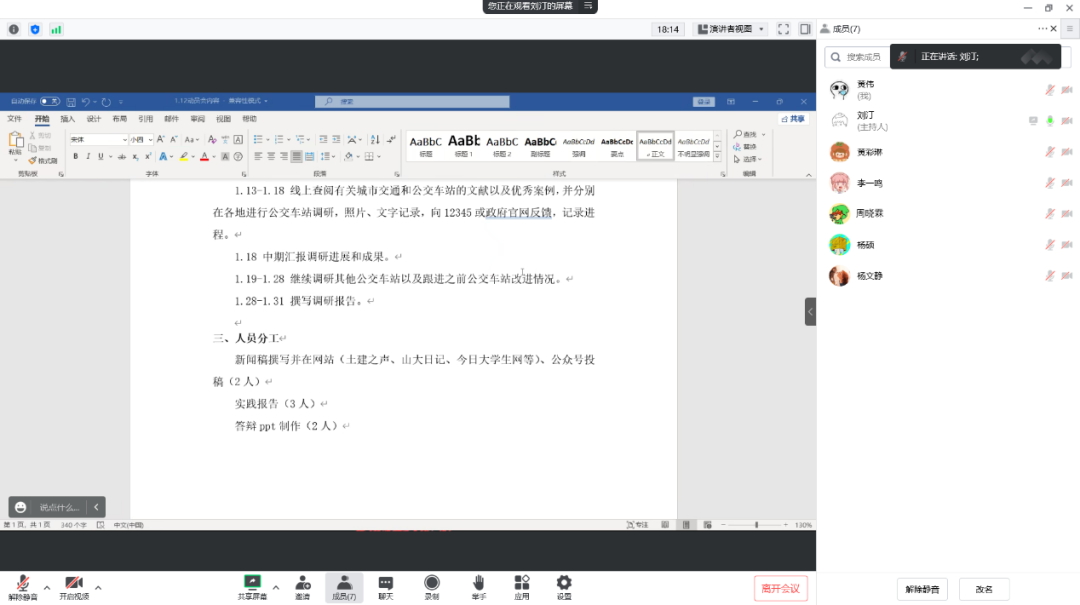Screen dimensions: 1080x605
Task: Click the red leave meeting button
Action: pos(780,588)
